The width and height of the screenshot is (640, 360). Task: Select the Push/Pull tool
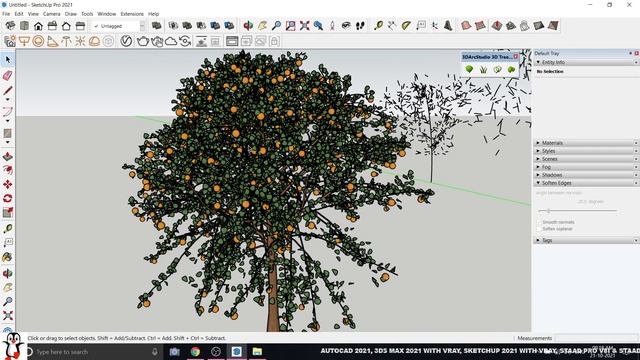8,156
